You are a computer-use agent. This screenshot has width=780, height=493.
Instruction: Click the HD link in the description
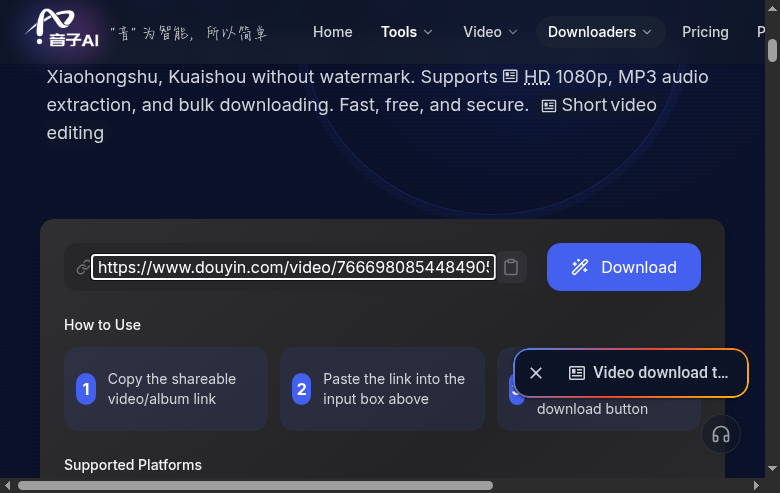pos(537,77)
